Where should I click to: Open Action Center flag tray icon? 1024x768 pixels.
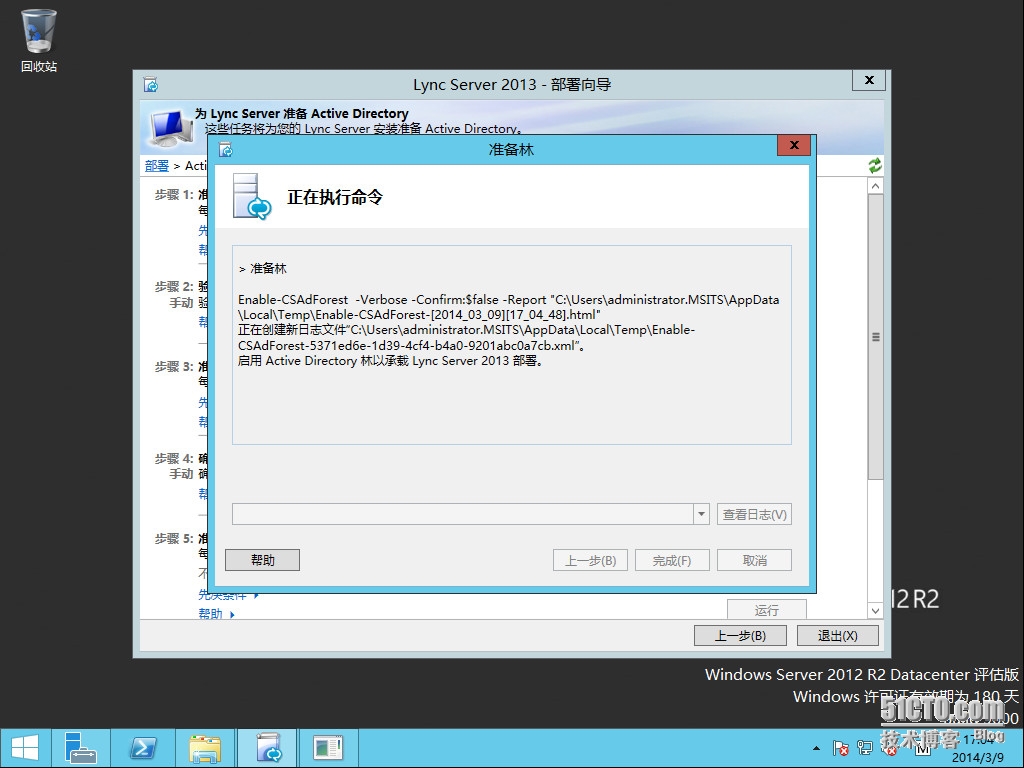click(x=840, y=748)
